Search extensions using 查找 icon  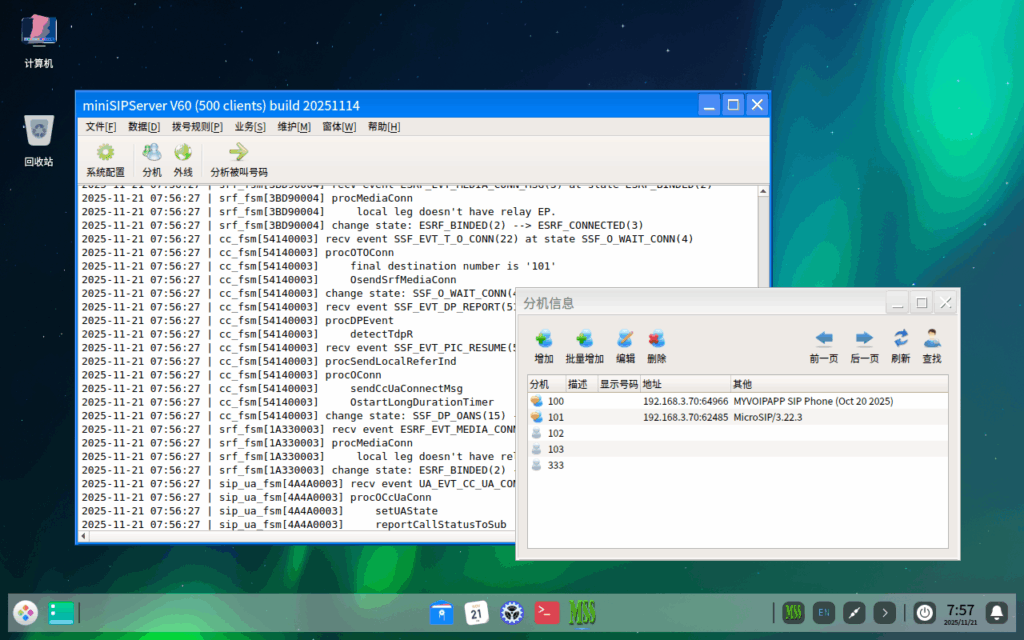(x=932, y=345)
